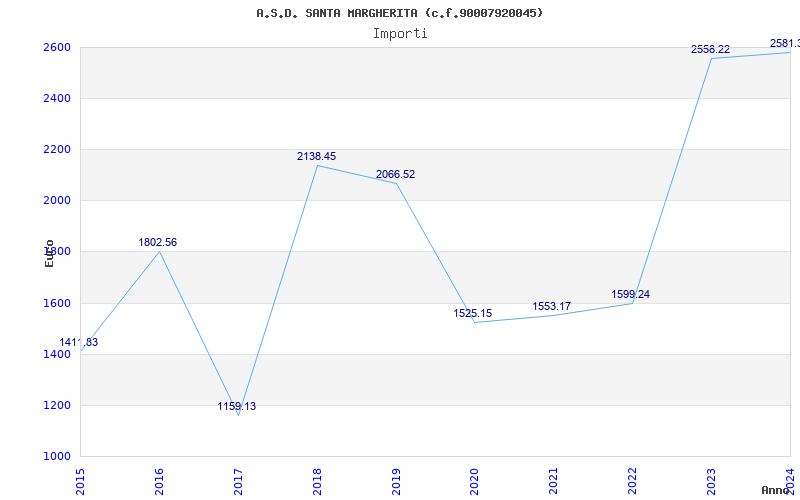The height and width of the screenshot is (500, 800).
Task: Select the 1802.56 data label
Action: click(x=158, y=242)
